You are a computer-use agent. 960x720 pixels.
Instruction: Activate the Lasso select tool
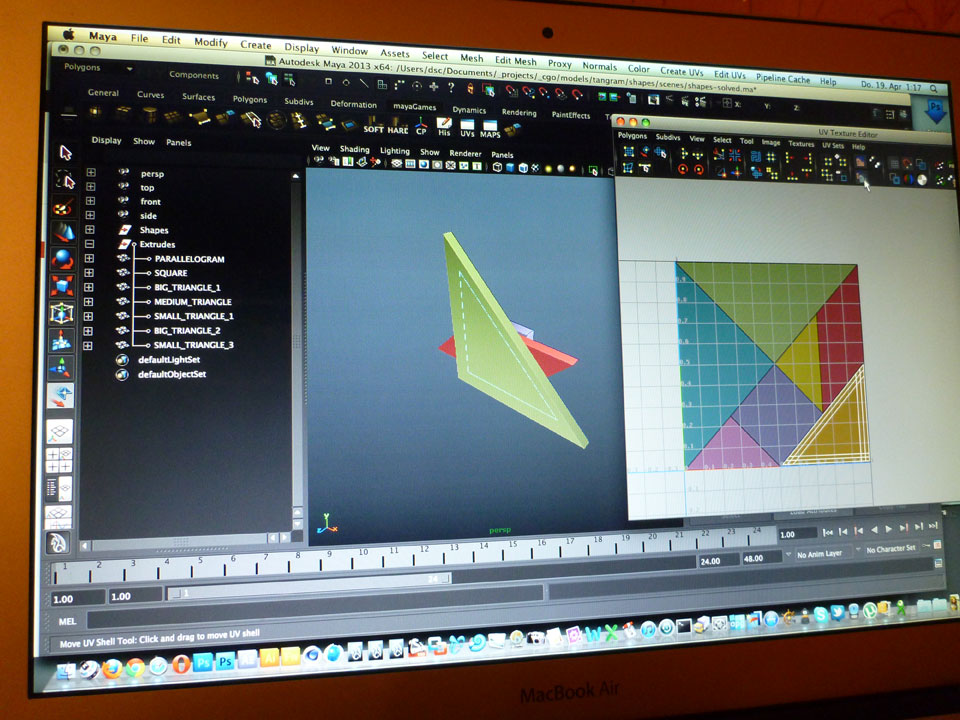click(66, 180)
